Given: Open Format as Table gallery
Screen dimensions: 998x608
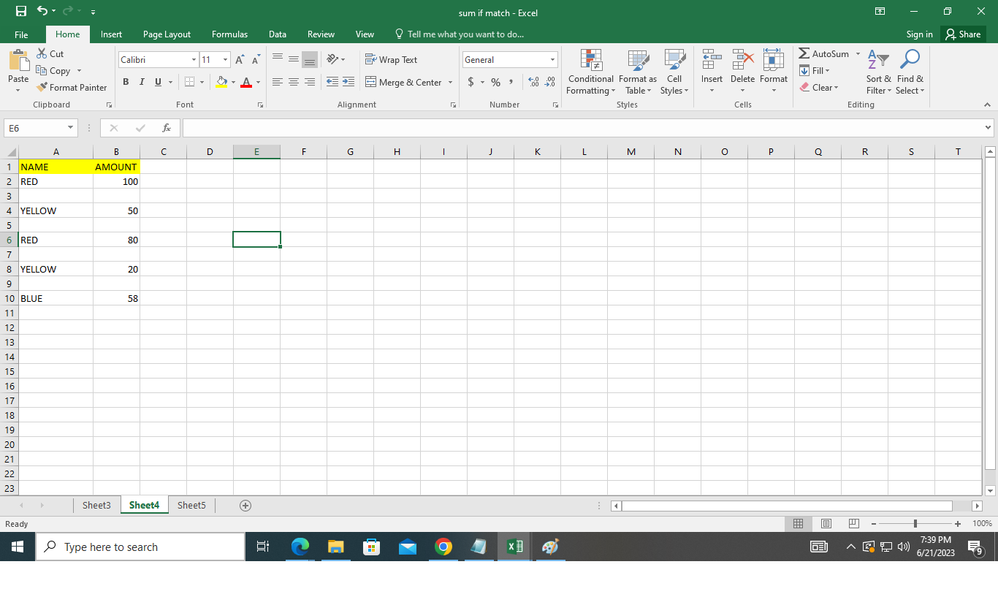Looking at the screenshot, I should [637, 73].
